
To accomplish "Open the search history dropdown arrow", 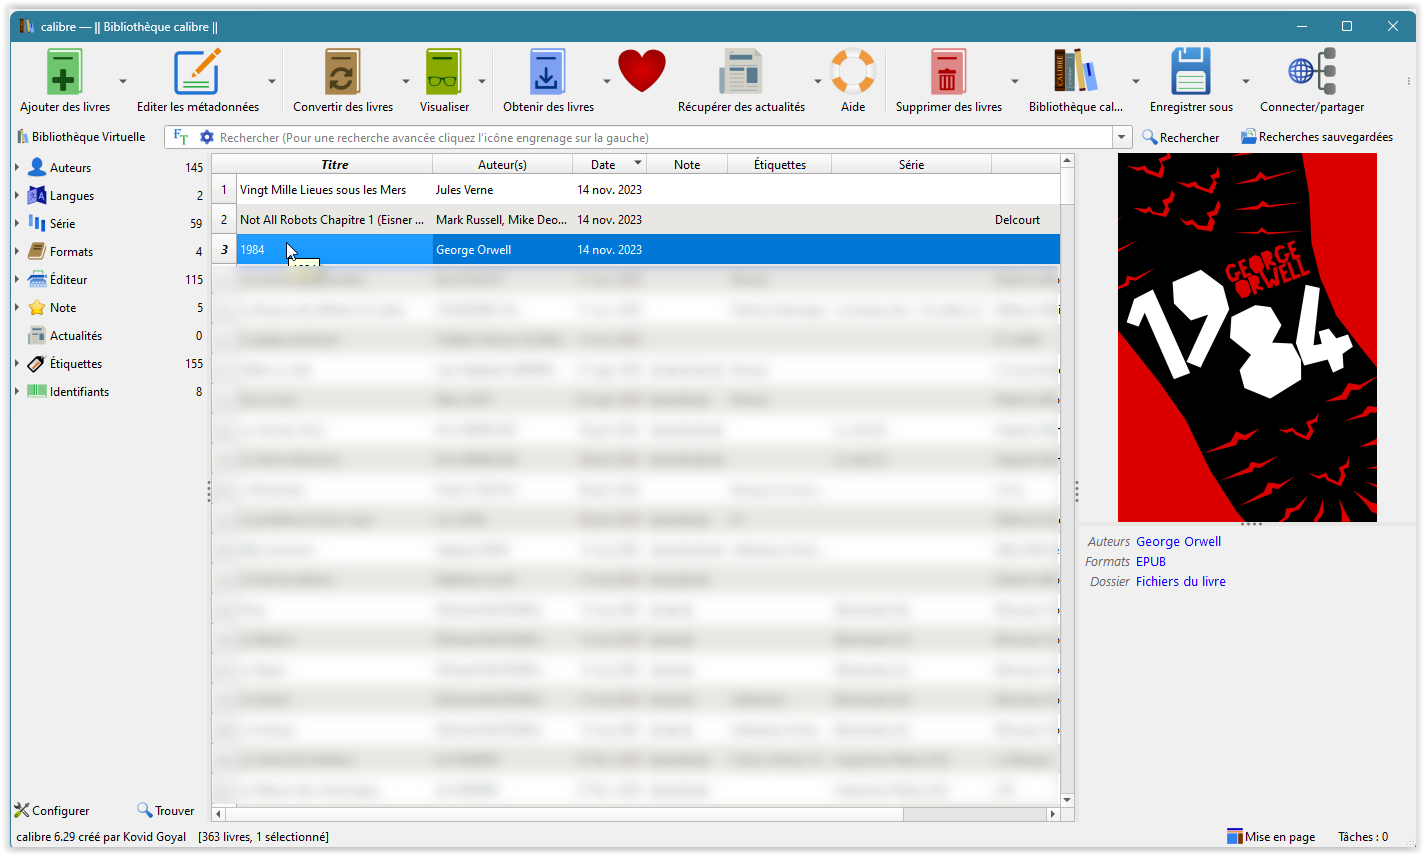I will tap(1122, 137).
